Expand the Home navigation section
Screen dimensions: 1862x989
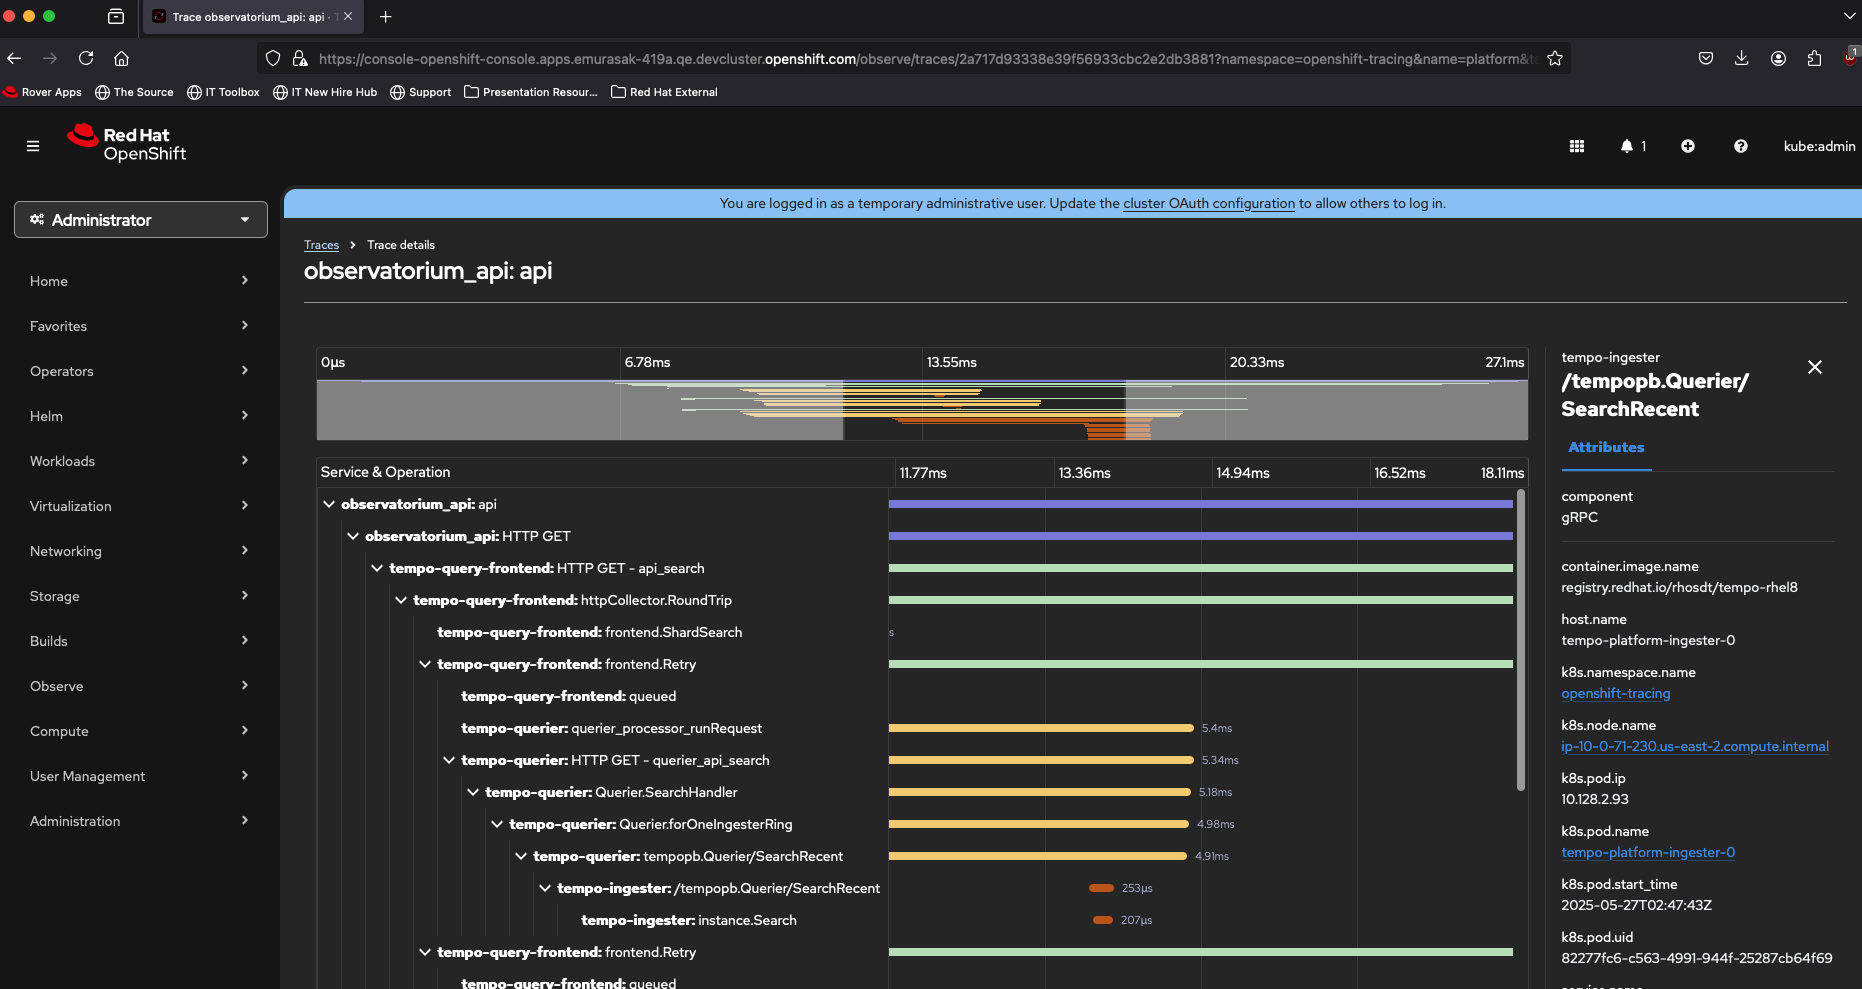(140, 281)
